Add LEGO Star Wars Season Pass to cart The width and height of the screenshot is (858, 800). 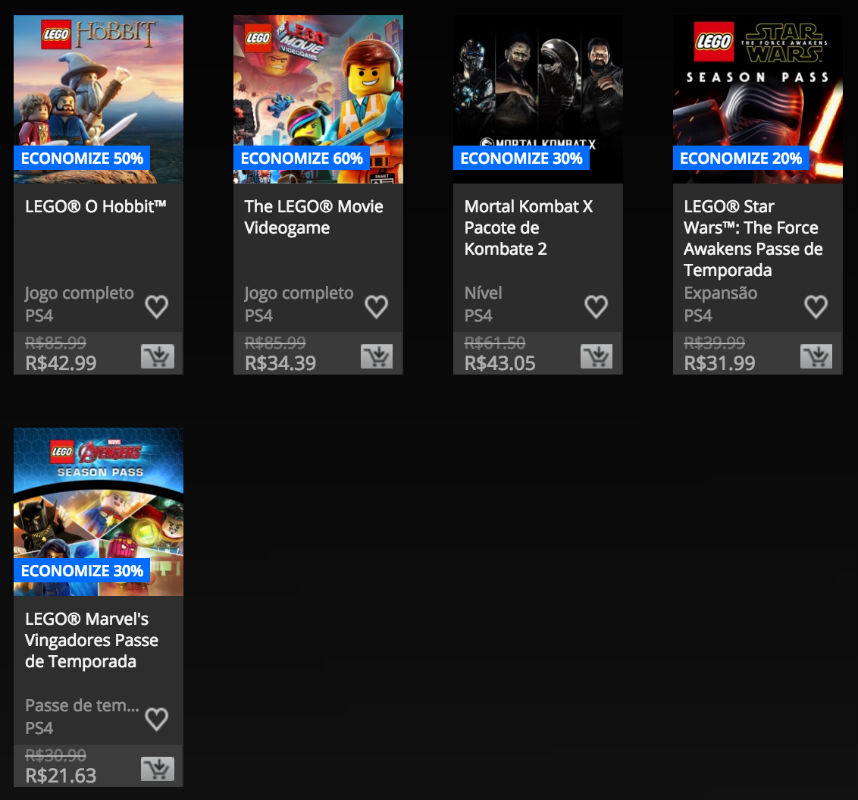(816, 356)
